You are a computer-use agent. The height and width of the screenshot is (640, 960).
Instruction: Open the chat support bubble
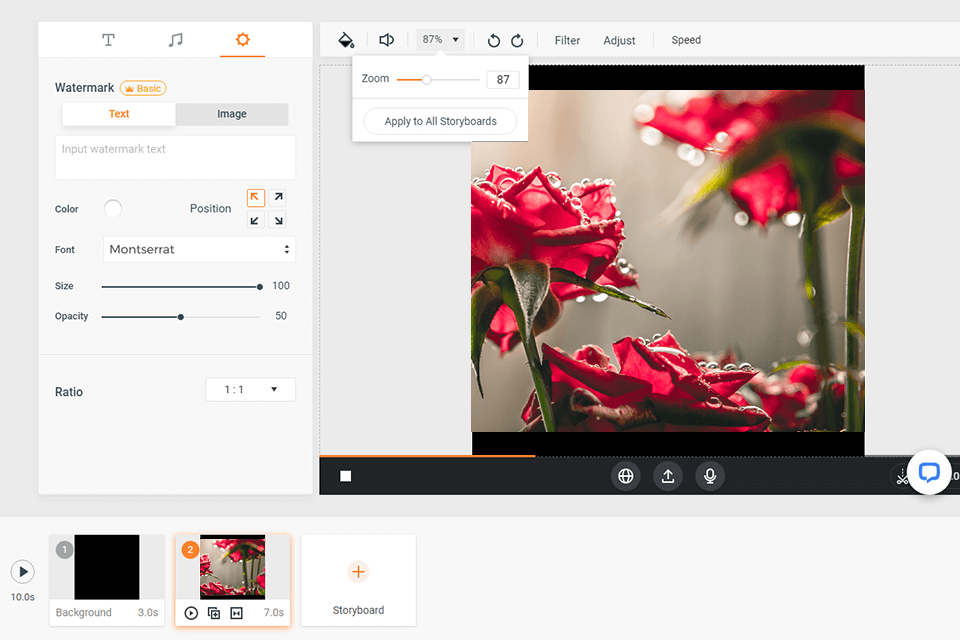point(929,473)
